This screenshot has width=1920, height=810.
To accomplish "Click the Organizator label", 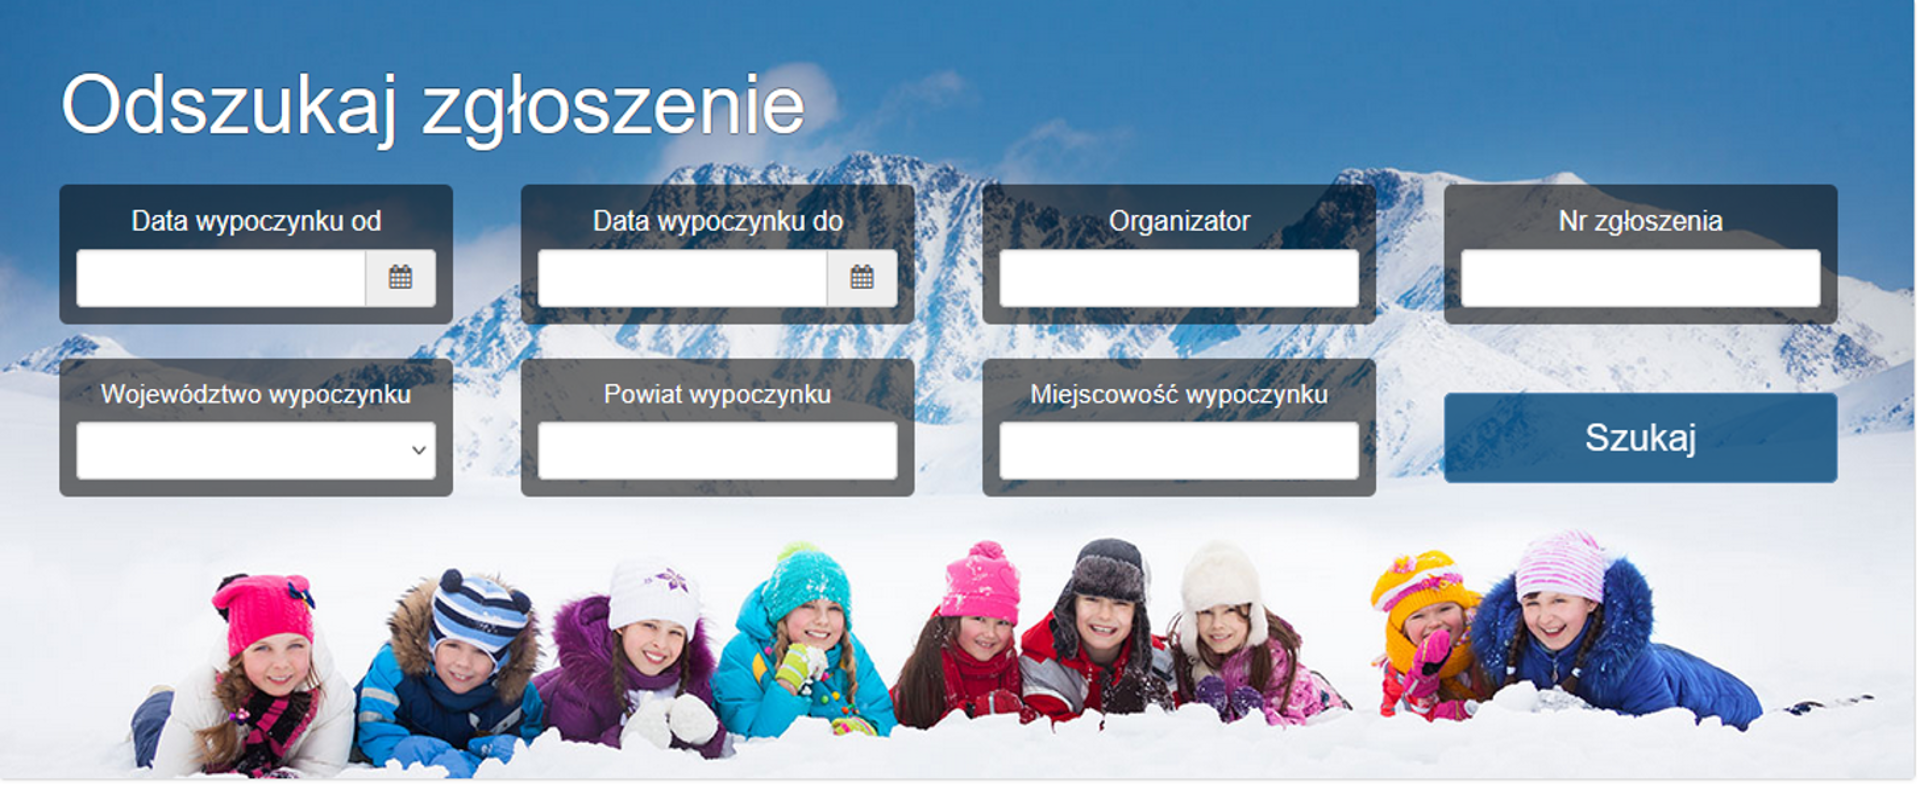I will pyautogui.click(x=1179, y=221).
